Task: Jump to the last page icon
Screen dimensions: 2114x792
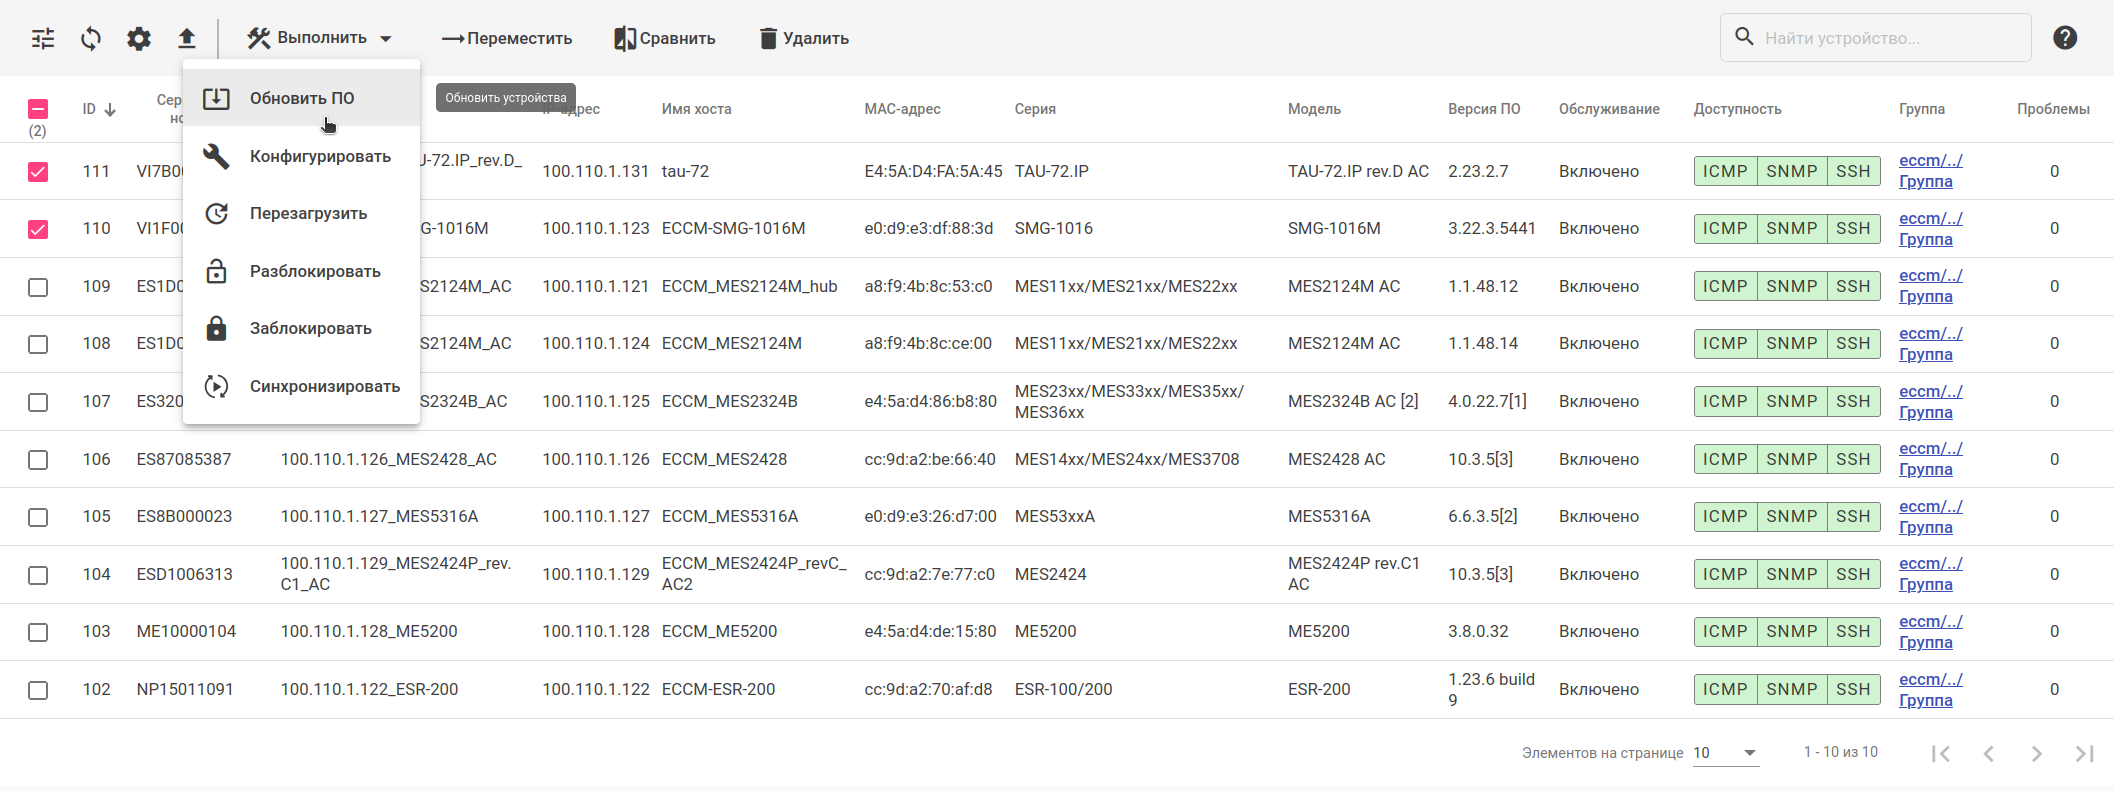Action: point(2084,753)
